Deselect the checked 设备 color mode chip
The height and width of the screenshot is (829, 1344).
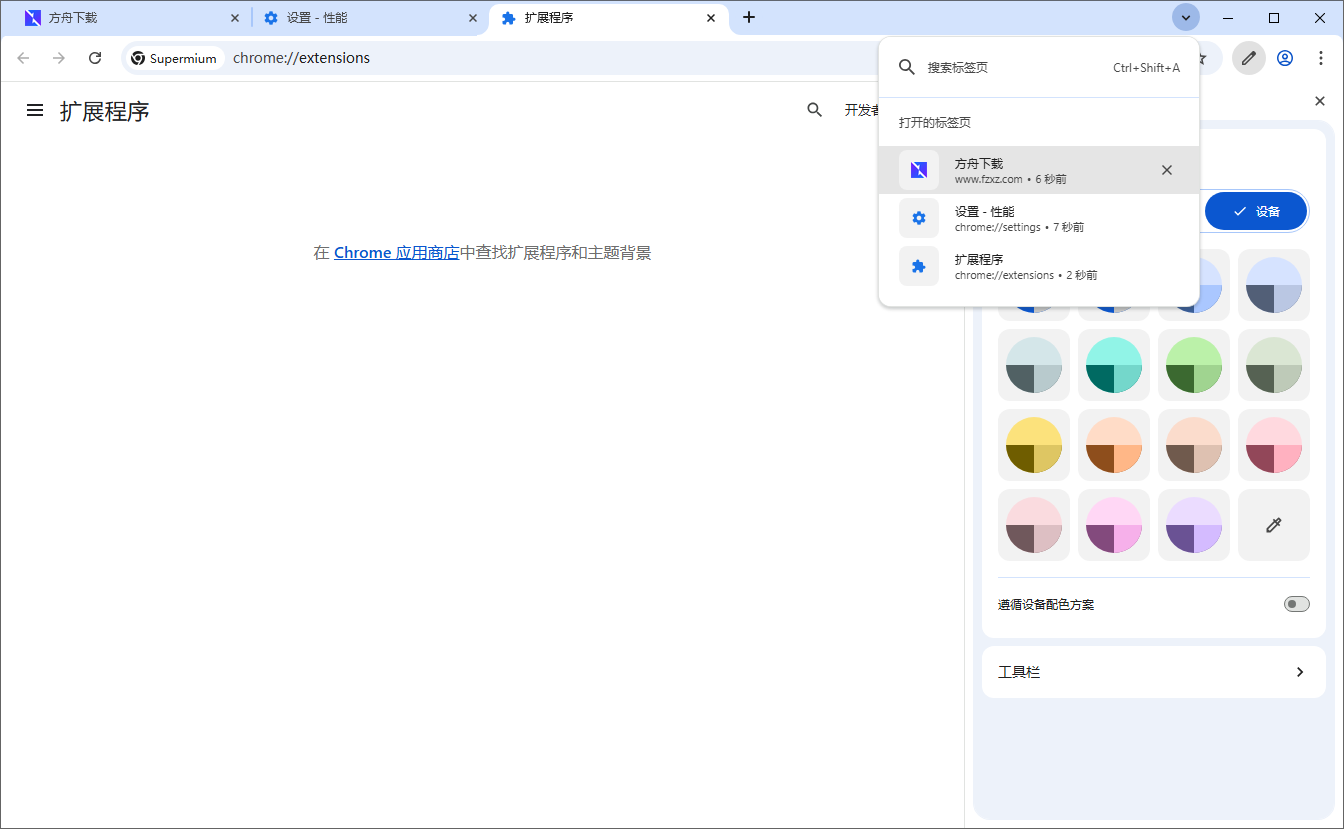[1256, 211]
